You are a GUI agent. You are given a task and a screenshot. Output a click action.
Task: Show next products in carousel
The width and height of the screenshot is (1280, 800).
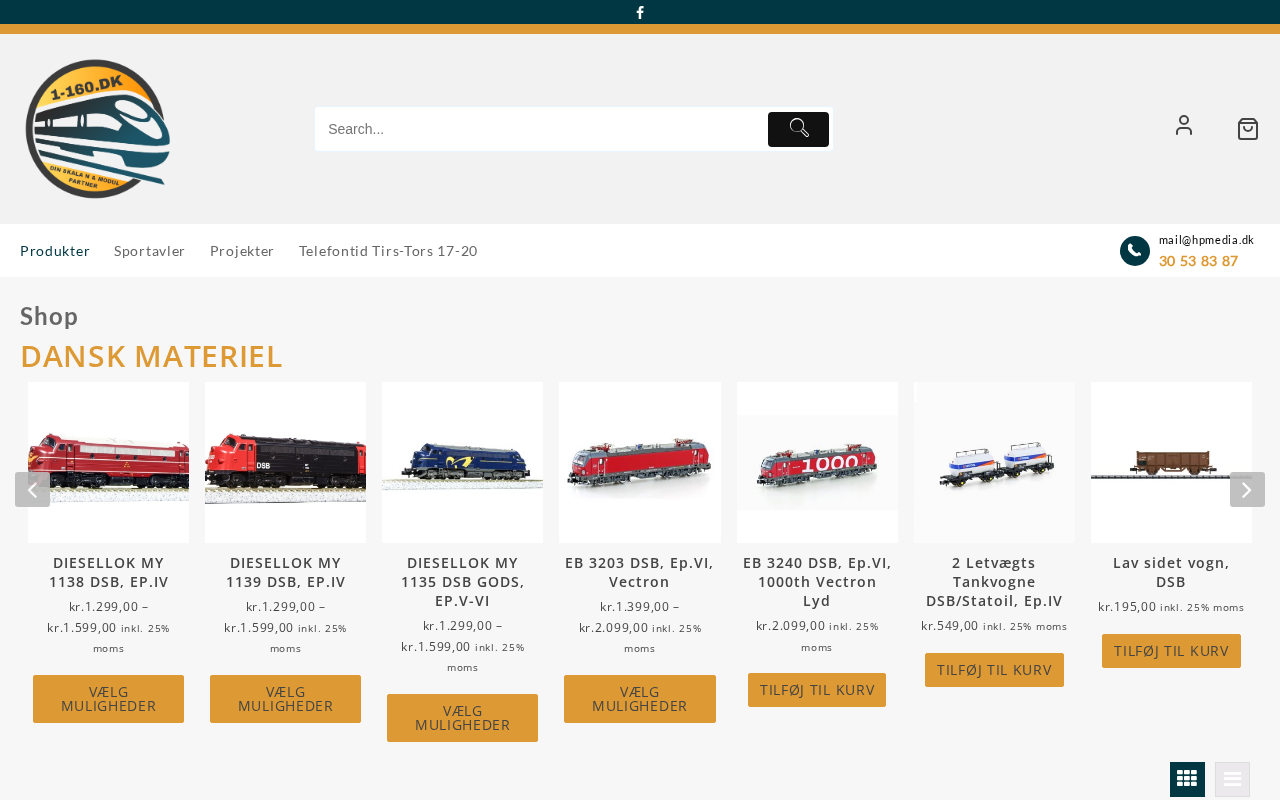(x=1247, y=490)
